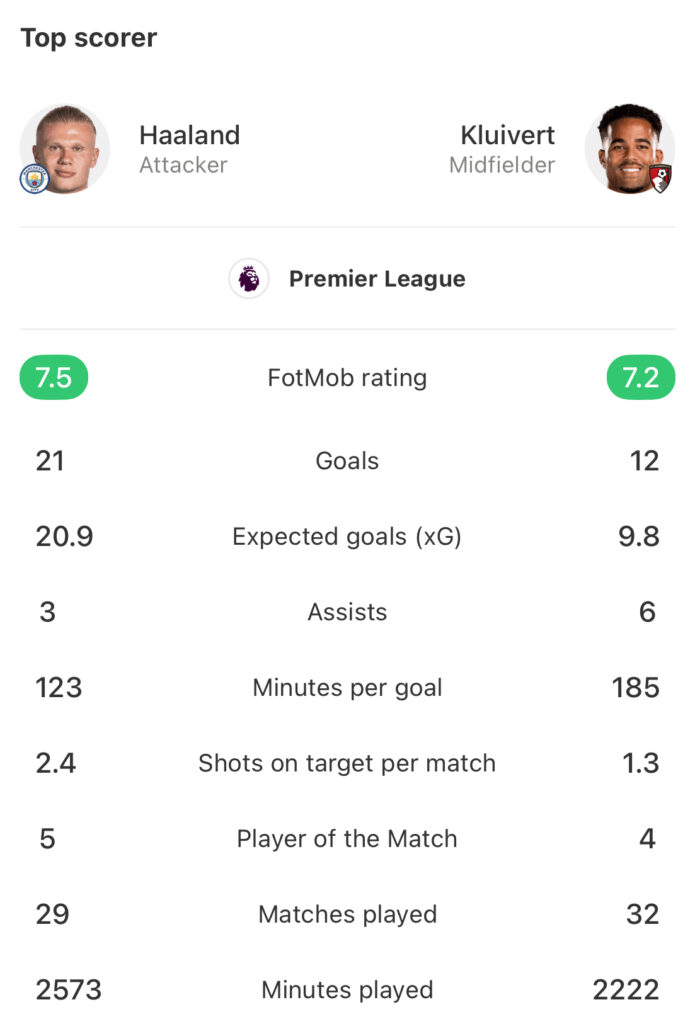The image size is (695, 1024).
Task: Select the Assists stat label
Action: (x=348, y=613)
